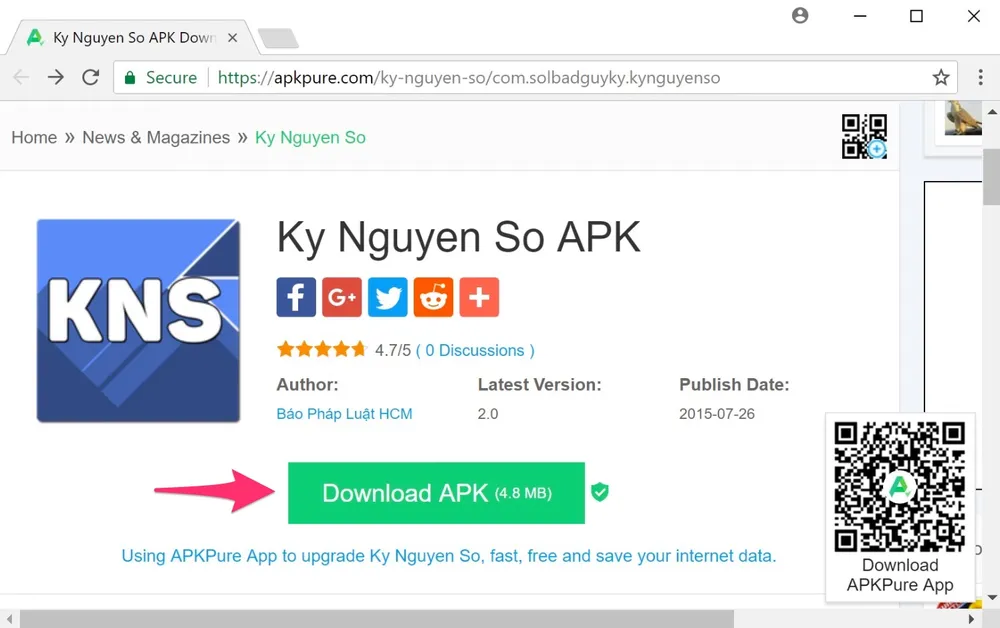The height and width of the screenshot is (628, 1000).
Task: Click the scroll-down arrow on right
Action: [x=992, y=597]
